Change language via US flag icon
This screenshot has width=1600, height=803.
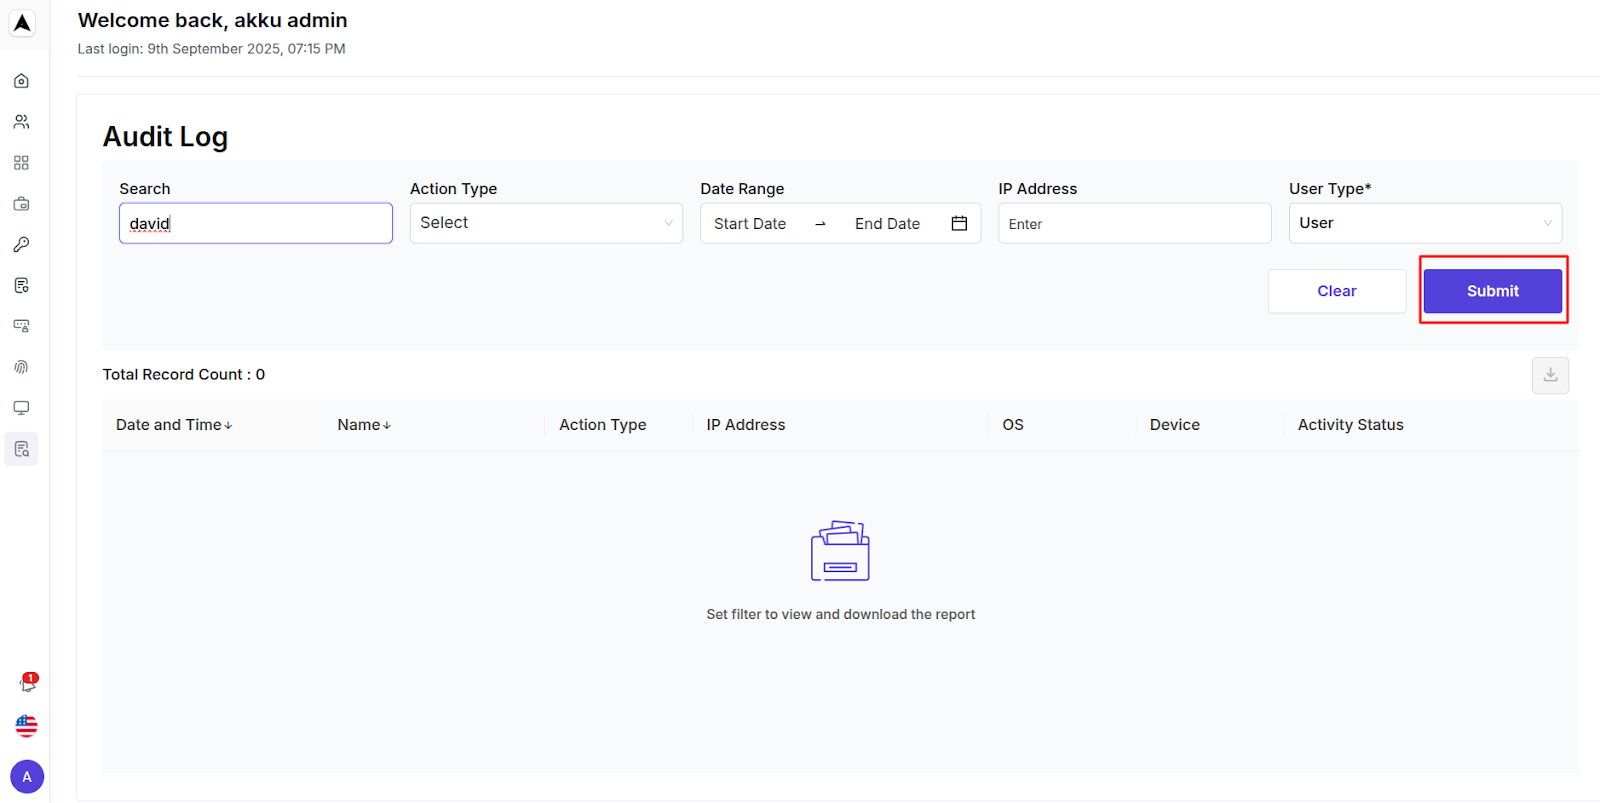point(27,726)
